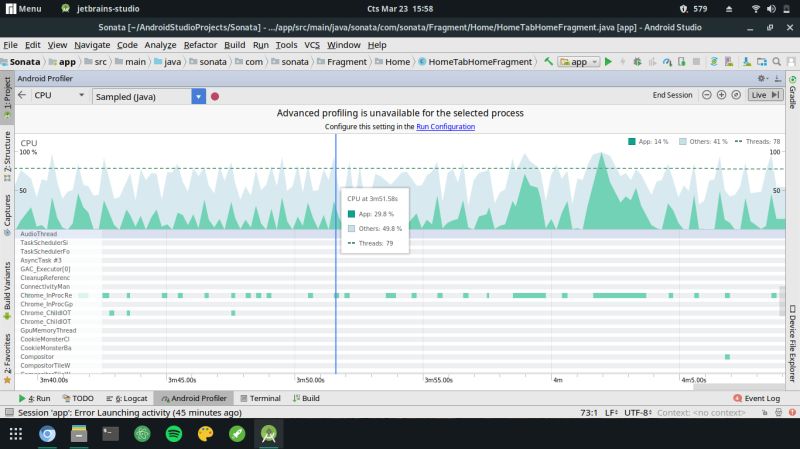The image size is (800, 449).
Task: Click the red error indicator in status bar
Action: (x=792, y=412)
